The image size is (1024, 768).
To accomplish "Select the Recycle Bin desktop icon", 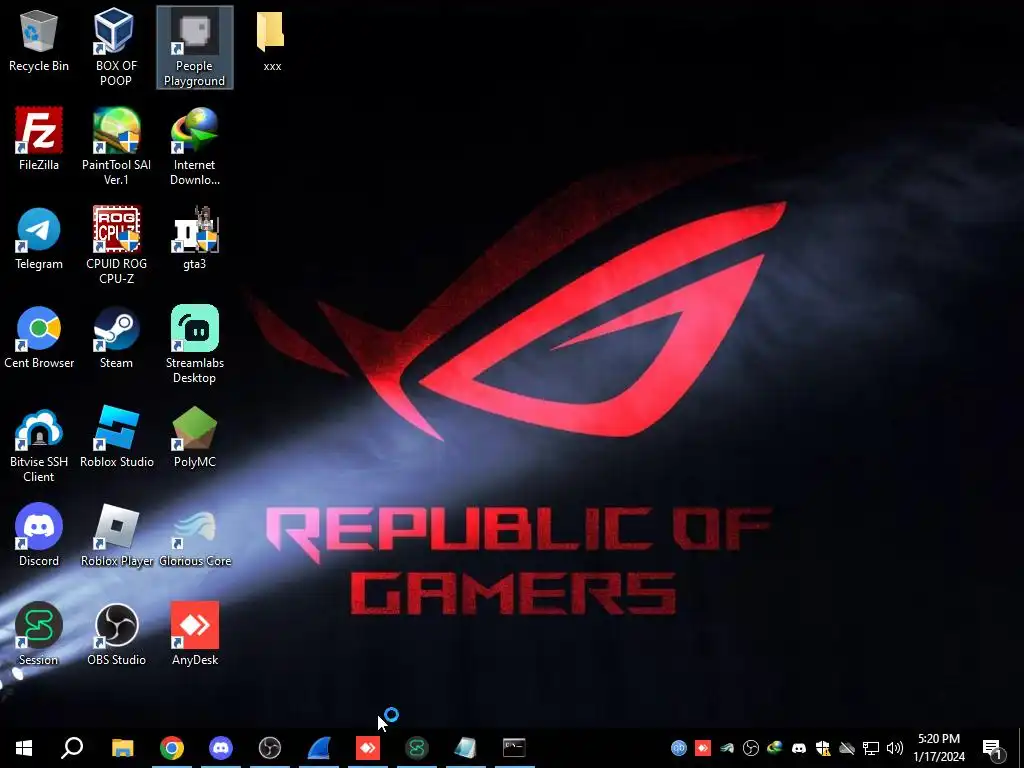I will [39, 41].
